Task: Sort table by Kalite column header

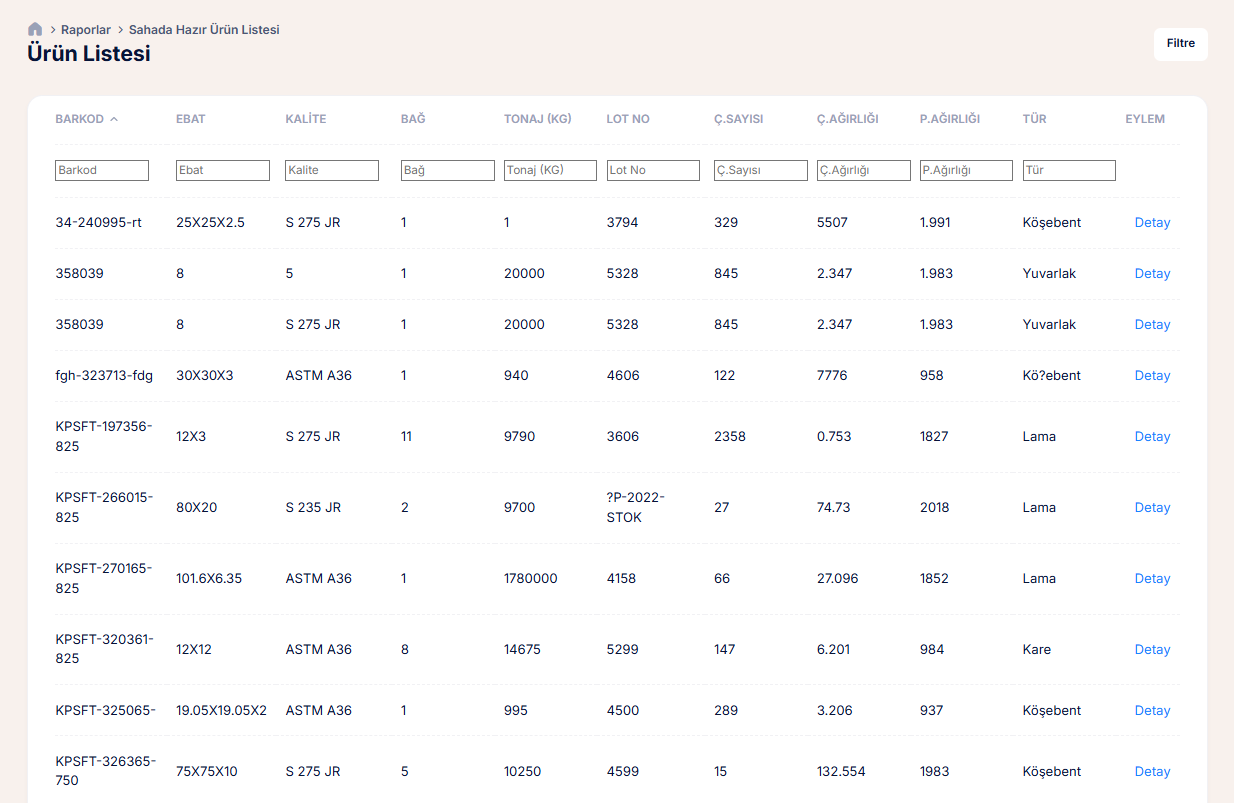Action: [305, 119]
